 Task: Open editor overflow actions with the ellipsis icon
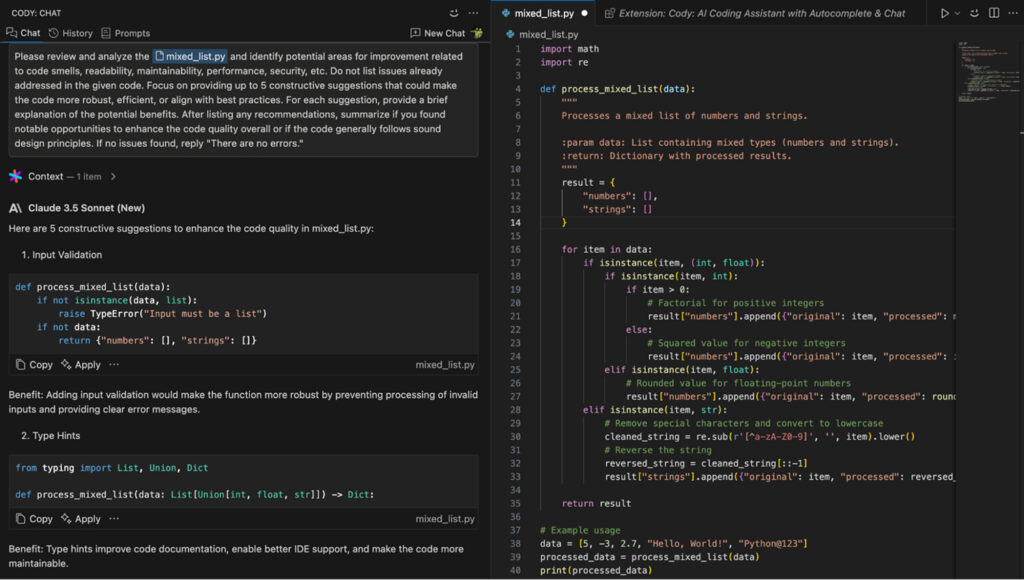pos(1013,12)
